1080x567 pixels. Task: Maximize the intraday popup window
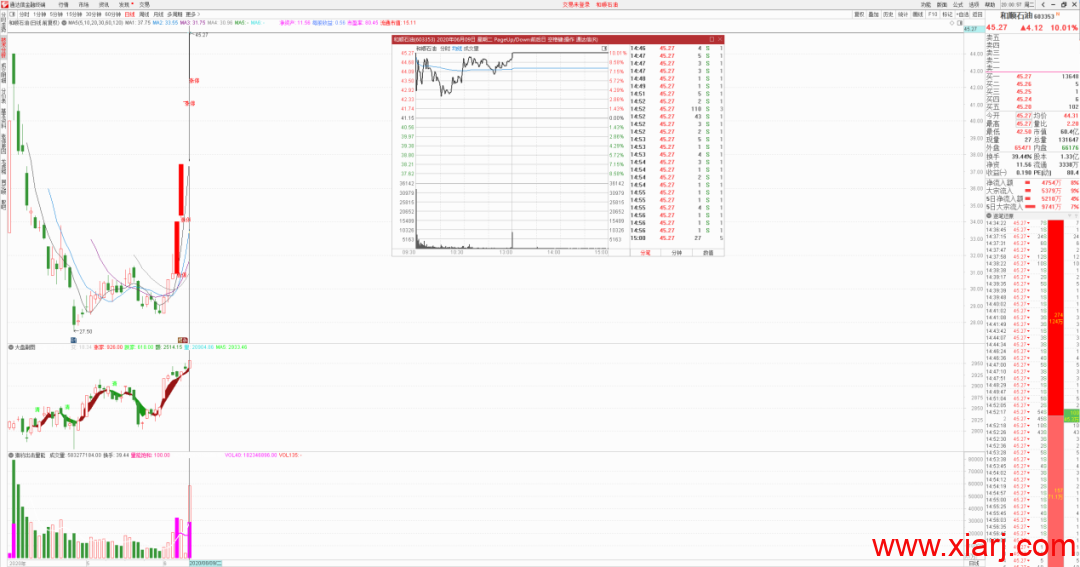click(712, 39)
